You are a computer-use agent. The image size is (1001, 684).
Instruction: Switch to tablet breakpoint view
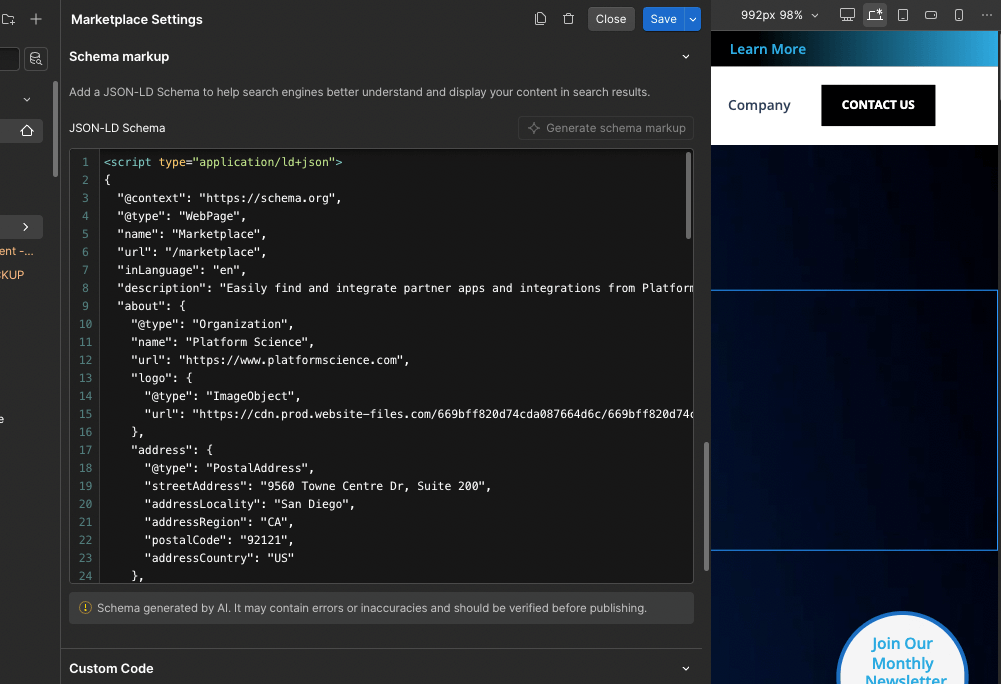(x=903, y=15)
